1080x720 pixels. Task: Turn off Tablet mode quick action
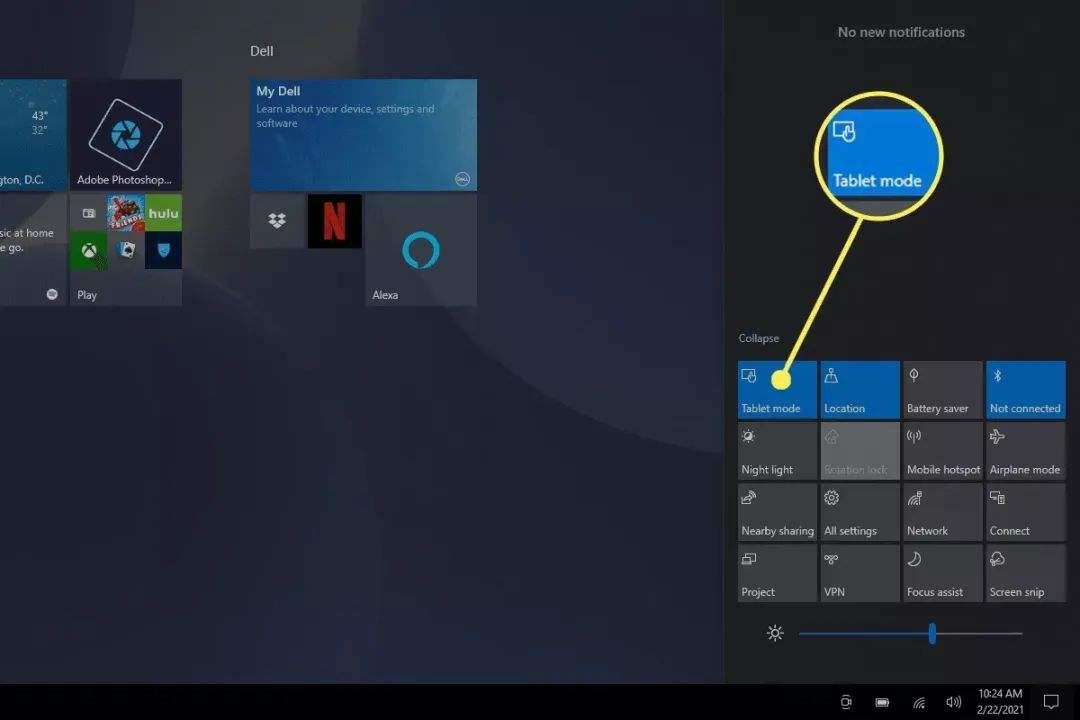(x=777, y=389)
